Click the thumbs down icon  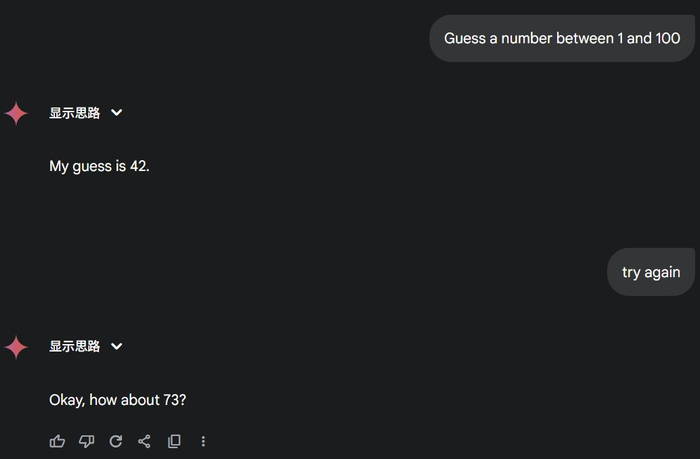click(x=86, y=441)
